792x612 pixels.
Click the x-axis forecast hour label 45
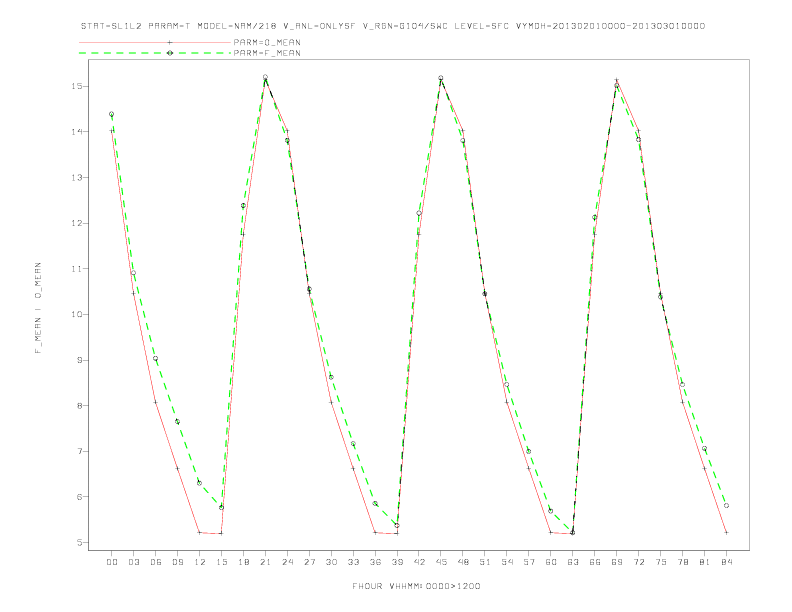pyautogui.click(x=441, y=562)
